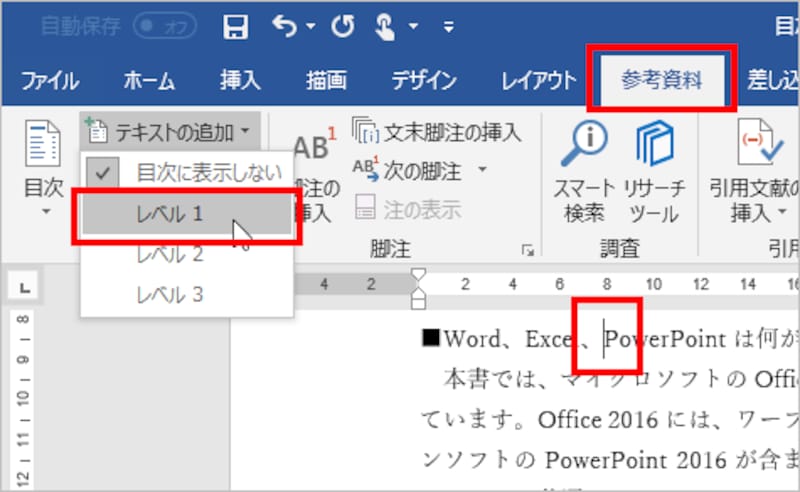Viewport: 800px width, 492px height.
Task: Click the left indent marker on ruler
Action: click(418, 304)
